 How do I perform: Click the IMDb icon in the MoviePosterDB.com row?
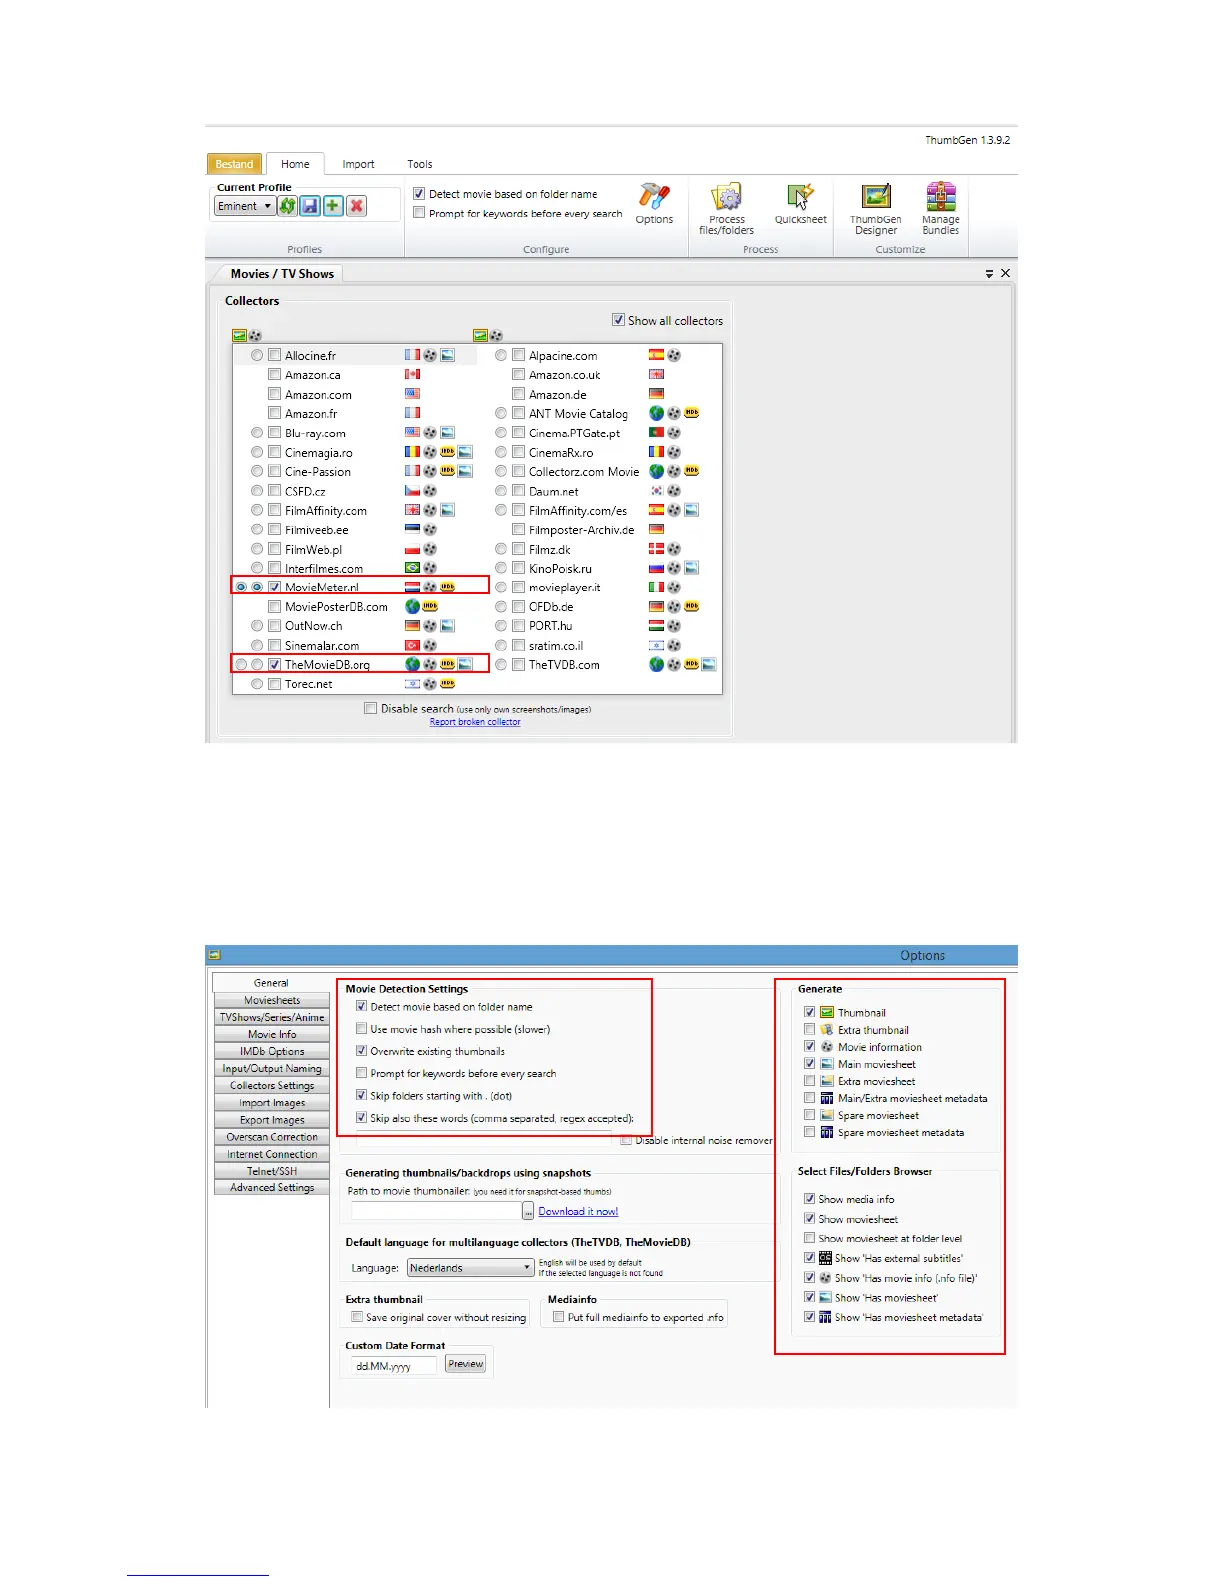(430, 607)
